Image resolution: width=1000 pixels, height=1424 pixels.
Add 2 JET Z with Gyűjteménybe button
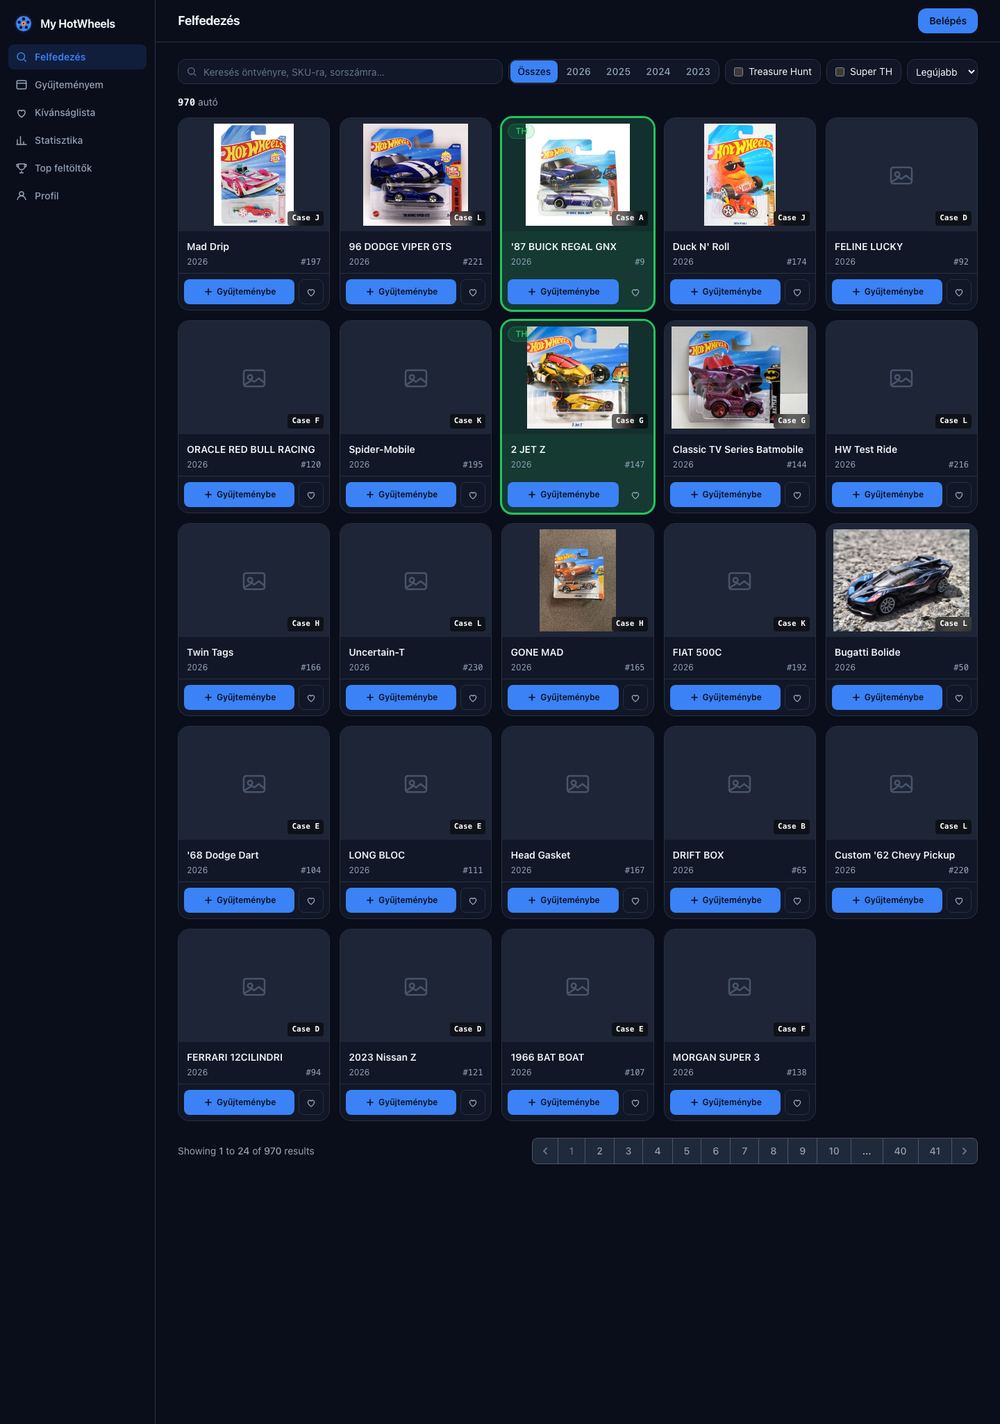pos(563,495)
